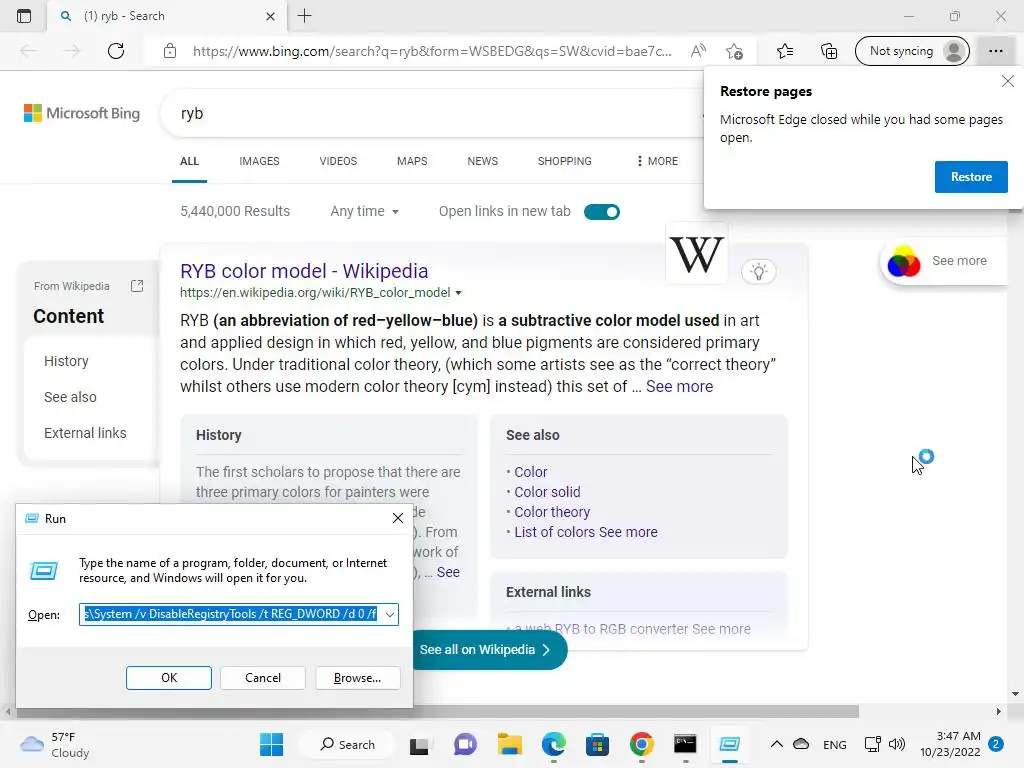
Task: Expand the en.wikipedia.org URL dropdown arrow
Action: click(458, 293)
